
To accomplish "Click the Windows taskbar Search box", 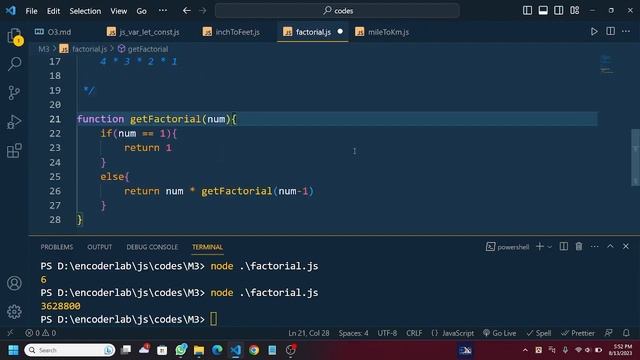I will pos(70,350).
